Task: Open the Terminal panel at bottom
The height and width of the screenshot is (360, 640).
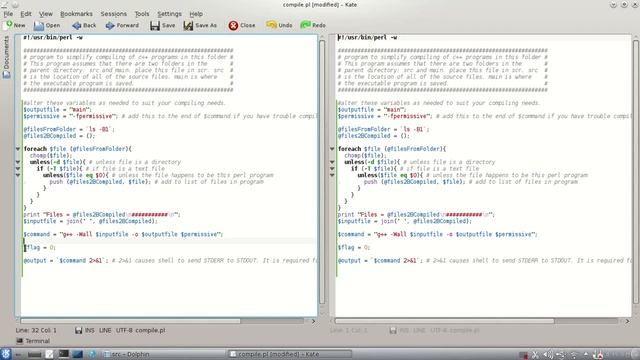Action: (x=33, y=341)
